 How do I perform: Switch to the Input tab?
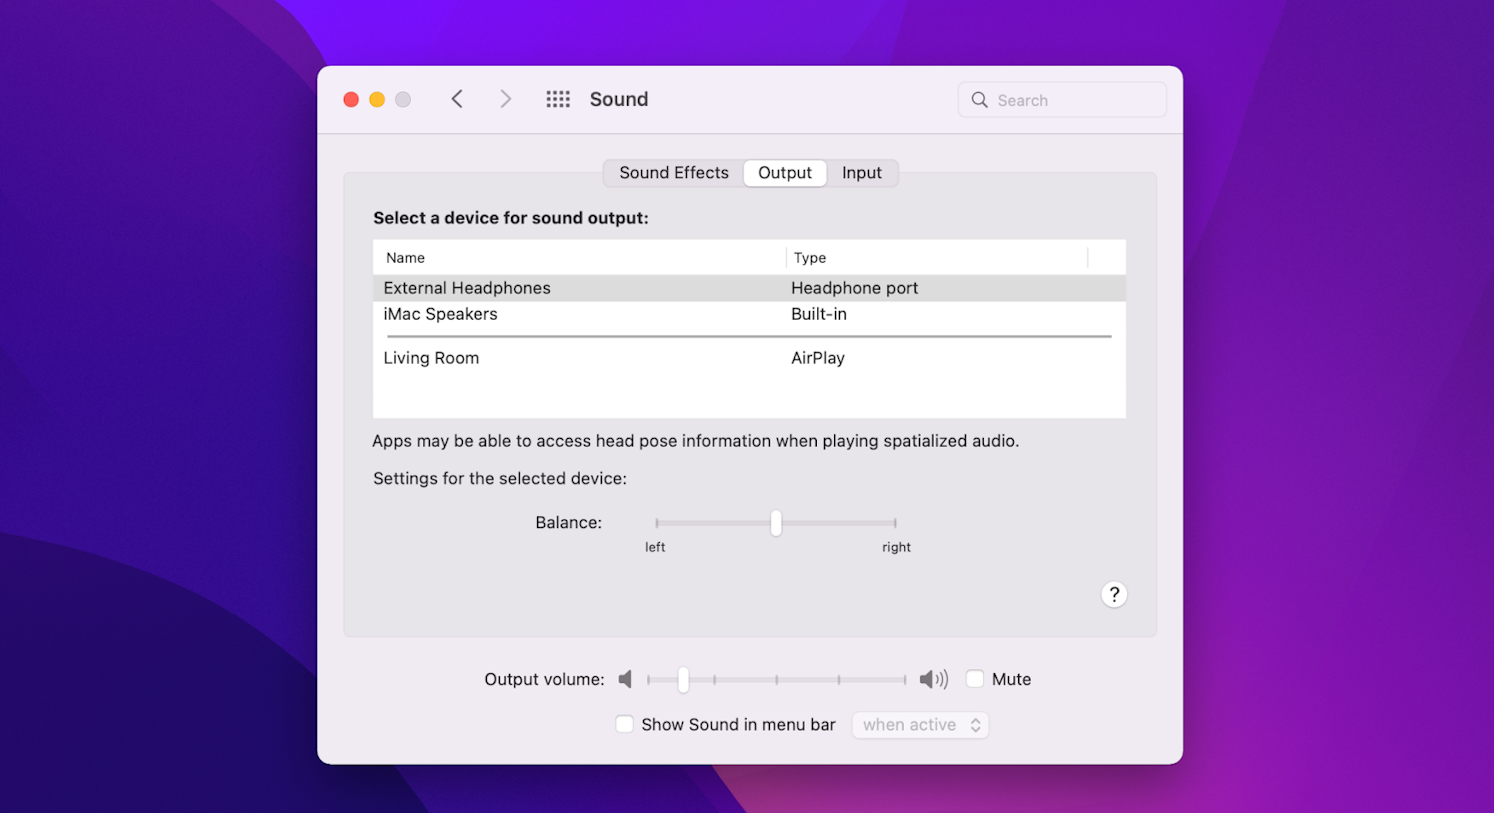pyautogui.click(x=861, y=172)
